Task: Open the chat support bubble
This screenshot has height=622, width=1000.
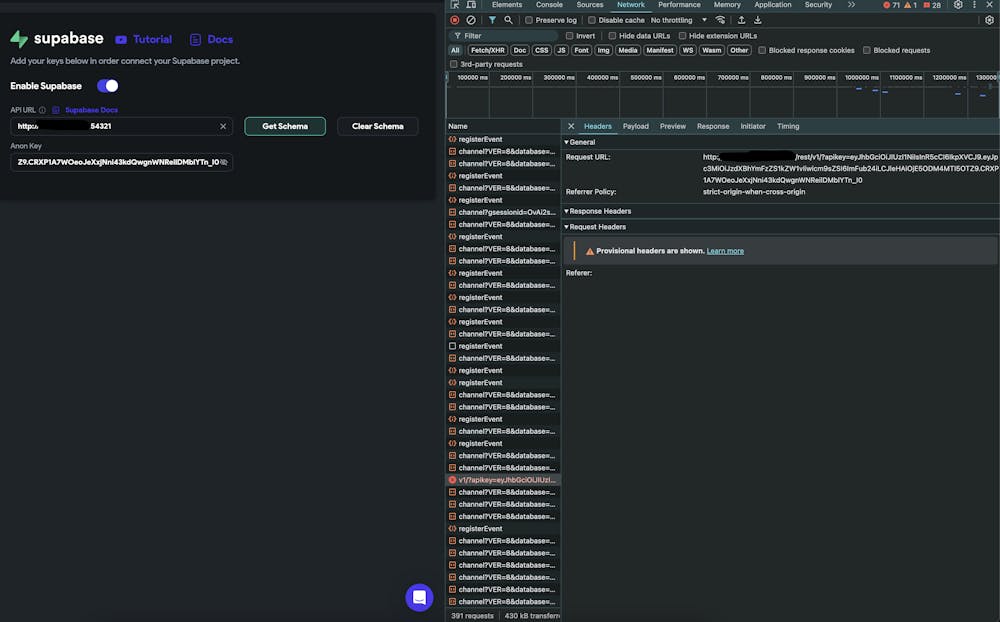Action: (419, 597)
